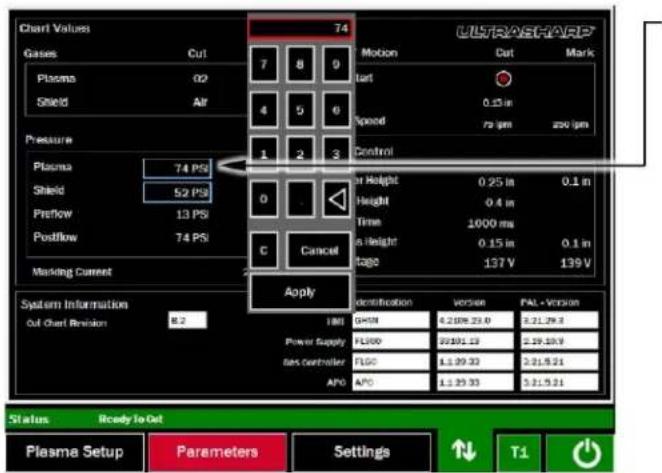Select the APC version field
The height and width of the screenshot is (473, 662).
tap(475, 382)
